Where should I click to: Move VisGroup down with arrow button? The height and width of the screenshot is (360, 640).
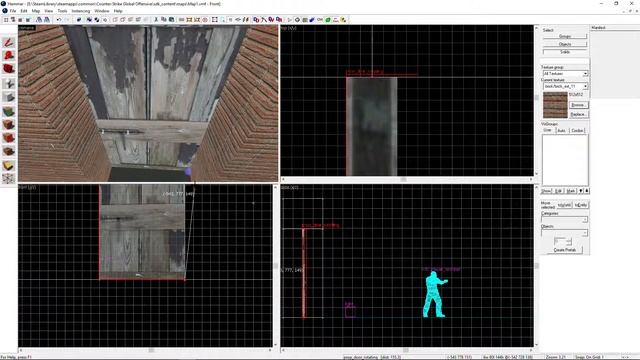[581, 191]
